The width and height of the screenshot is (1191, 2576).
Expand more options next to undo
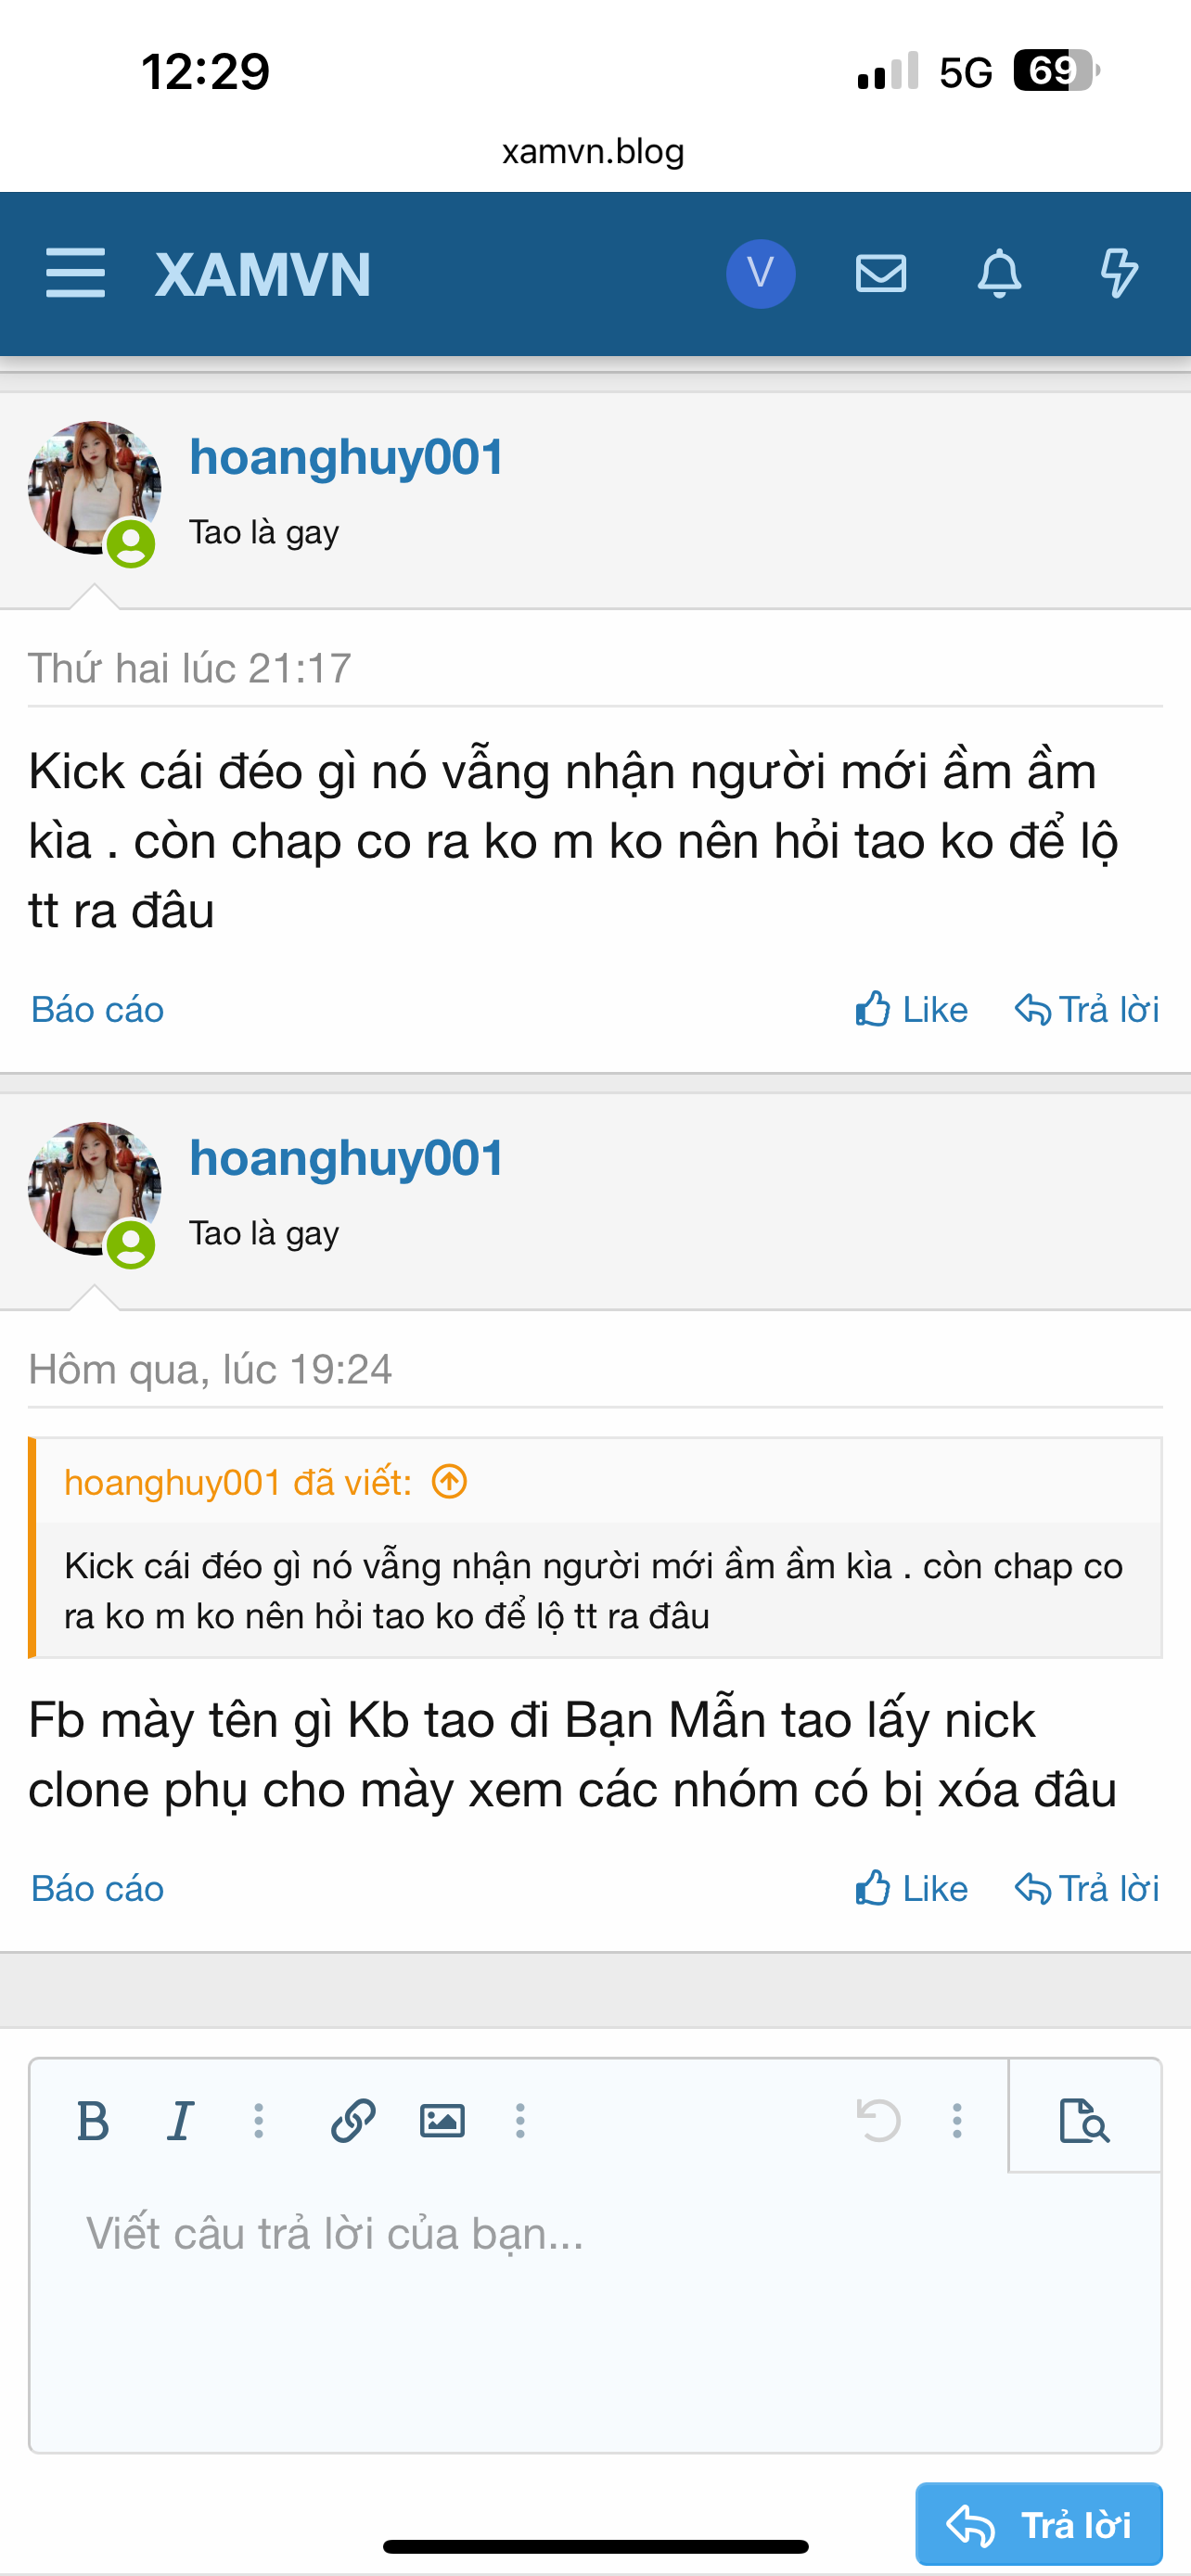tap(957, 2120)
